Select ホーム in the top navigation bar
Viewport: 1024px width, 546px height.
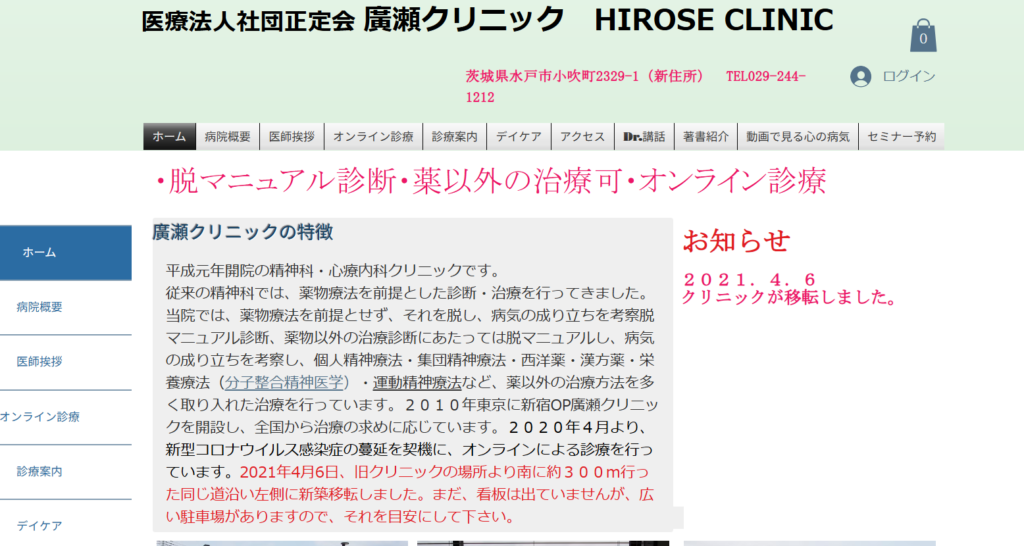(169, 137)
